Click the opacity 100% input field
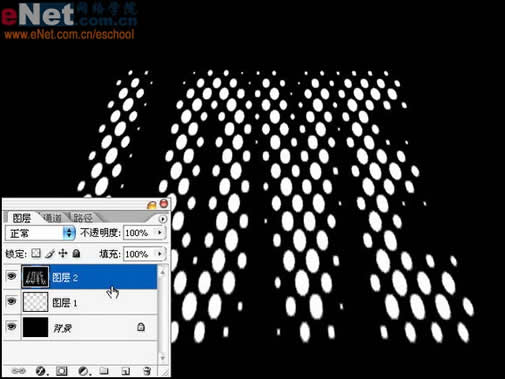Viewport: 505px width, 379px height. coord(140,233)
